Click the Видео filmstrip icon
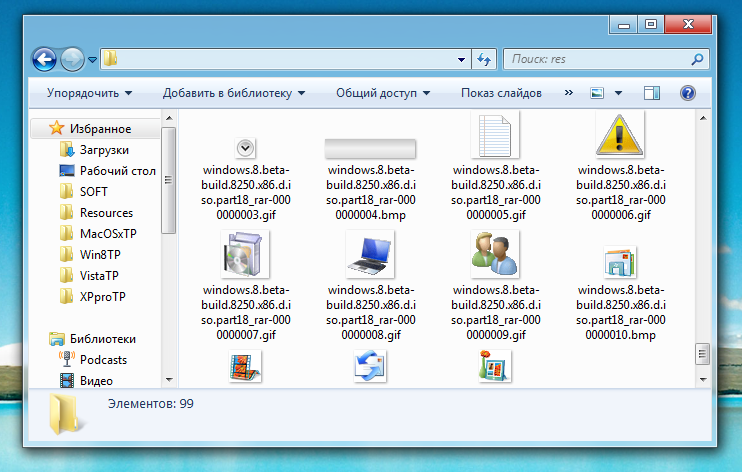Image resolution: width=742 pixels, height=472 pixels. (x=67, y=380)
